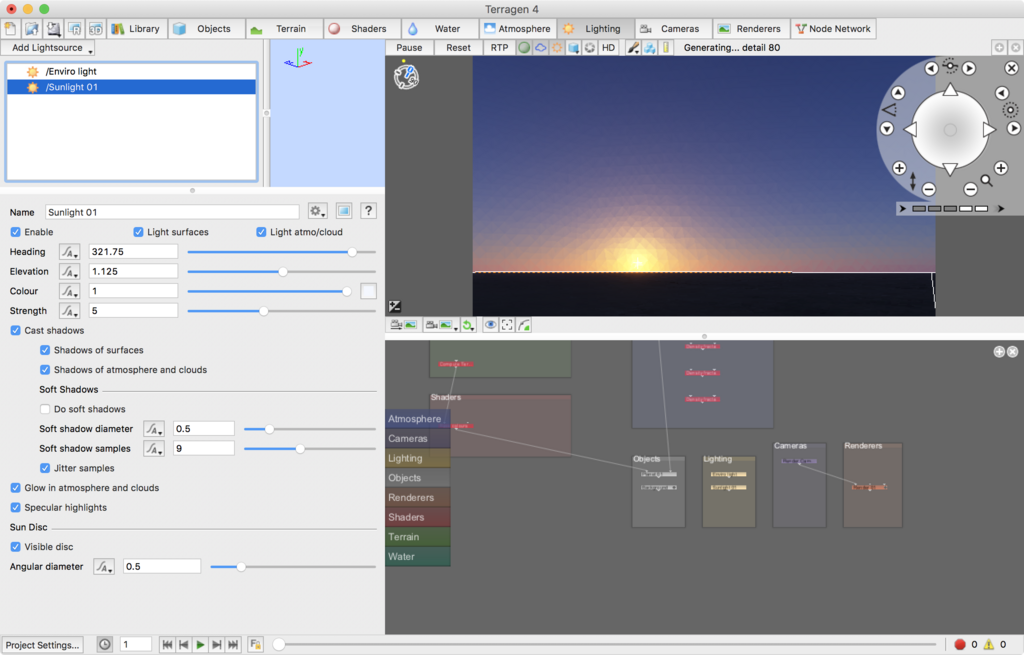Pause the 3D preview rendering
Viewport: 1024px width, 655px height.
pos(409,48)
